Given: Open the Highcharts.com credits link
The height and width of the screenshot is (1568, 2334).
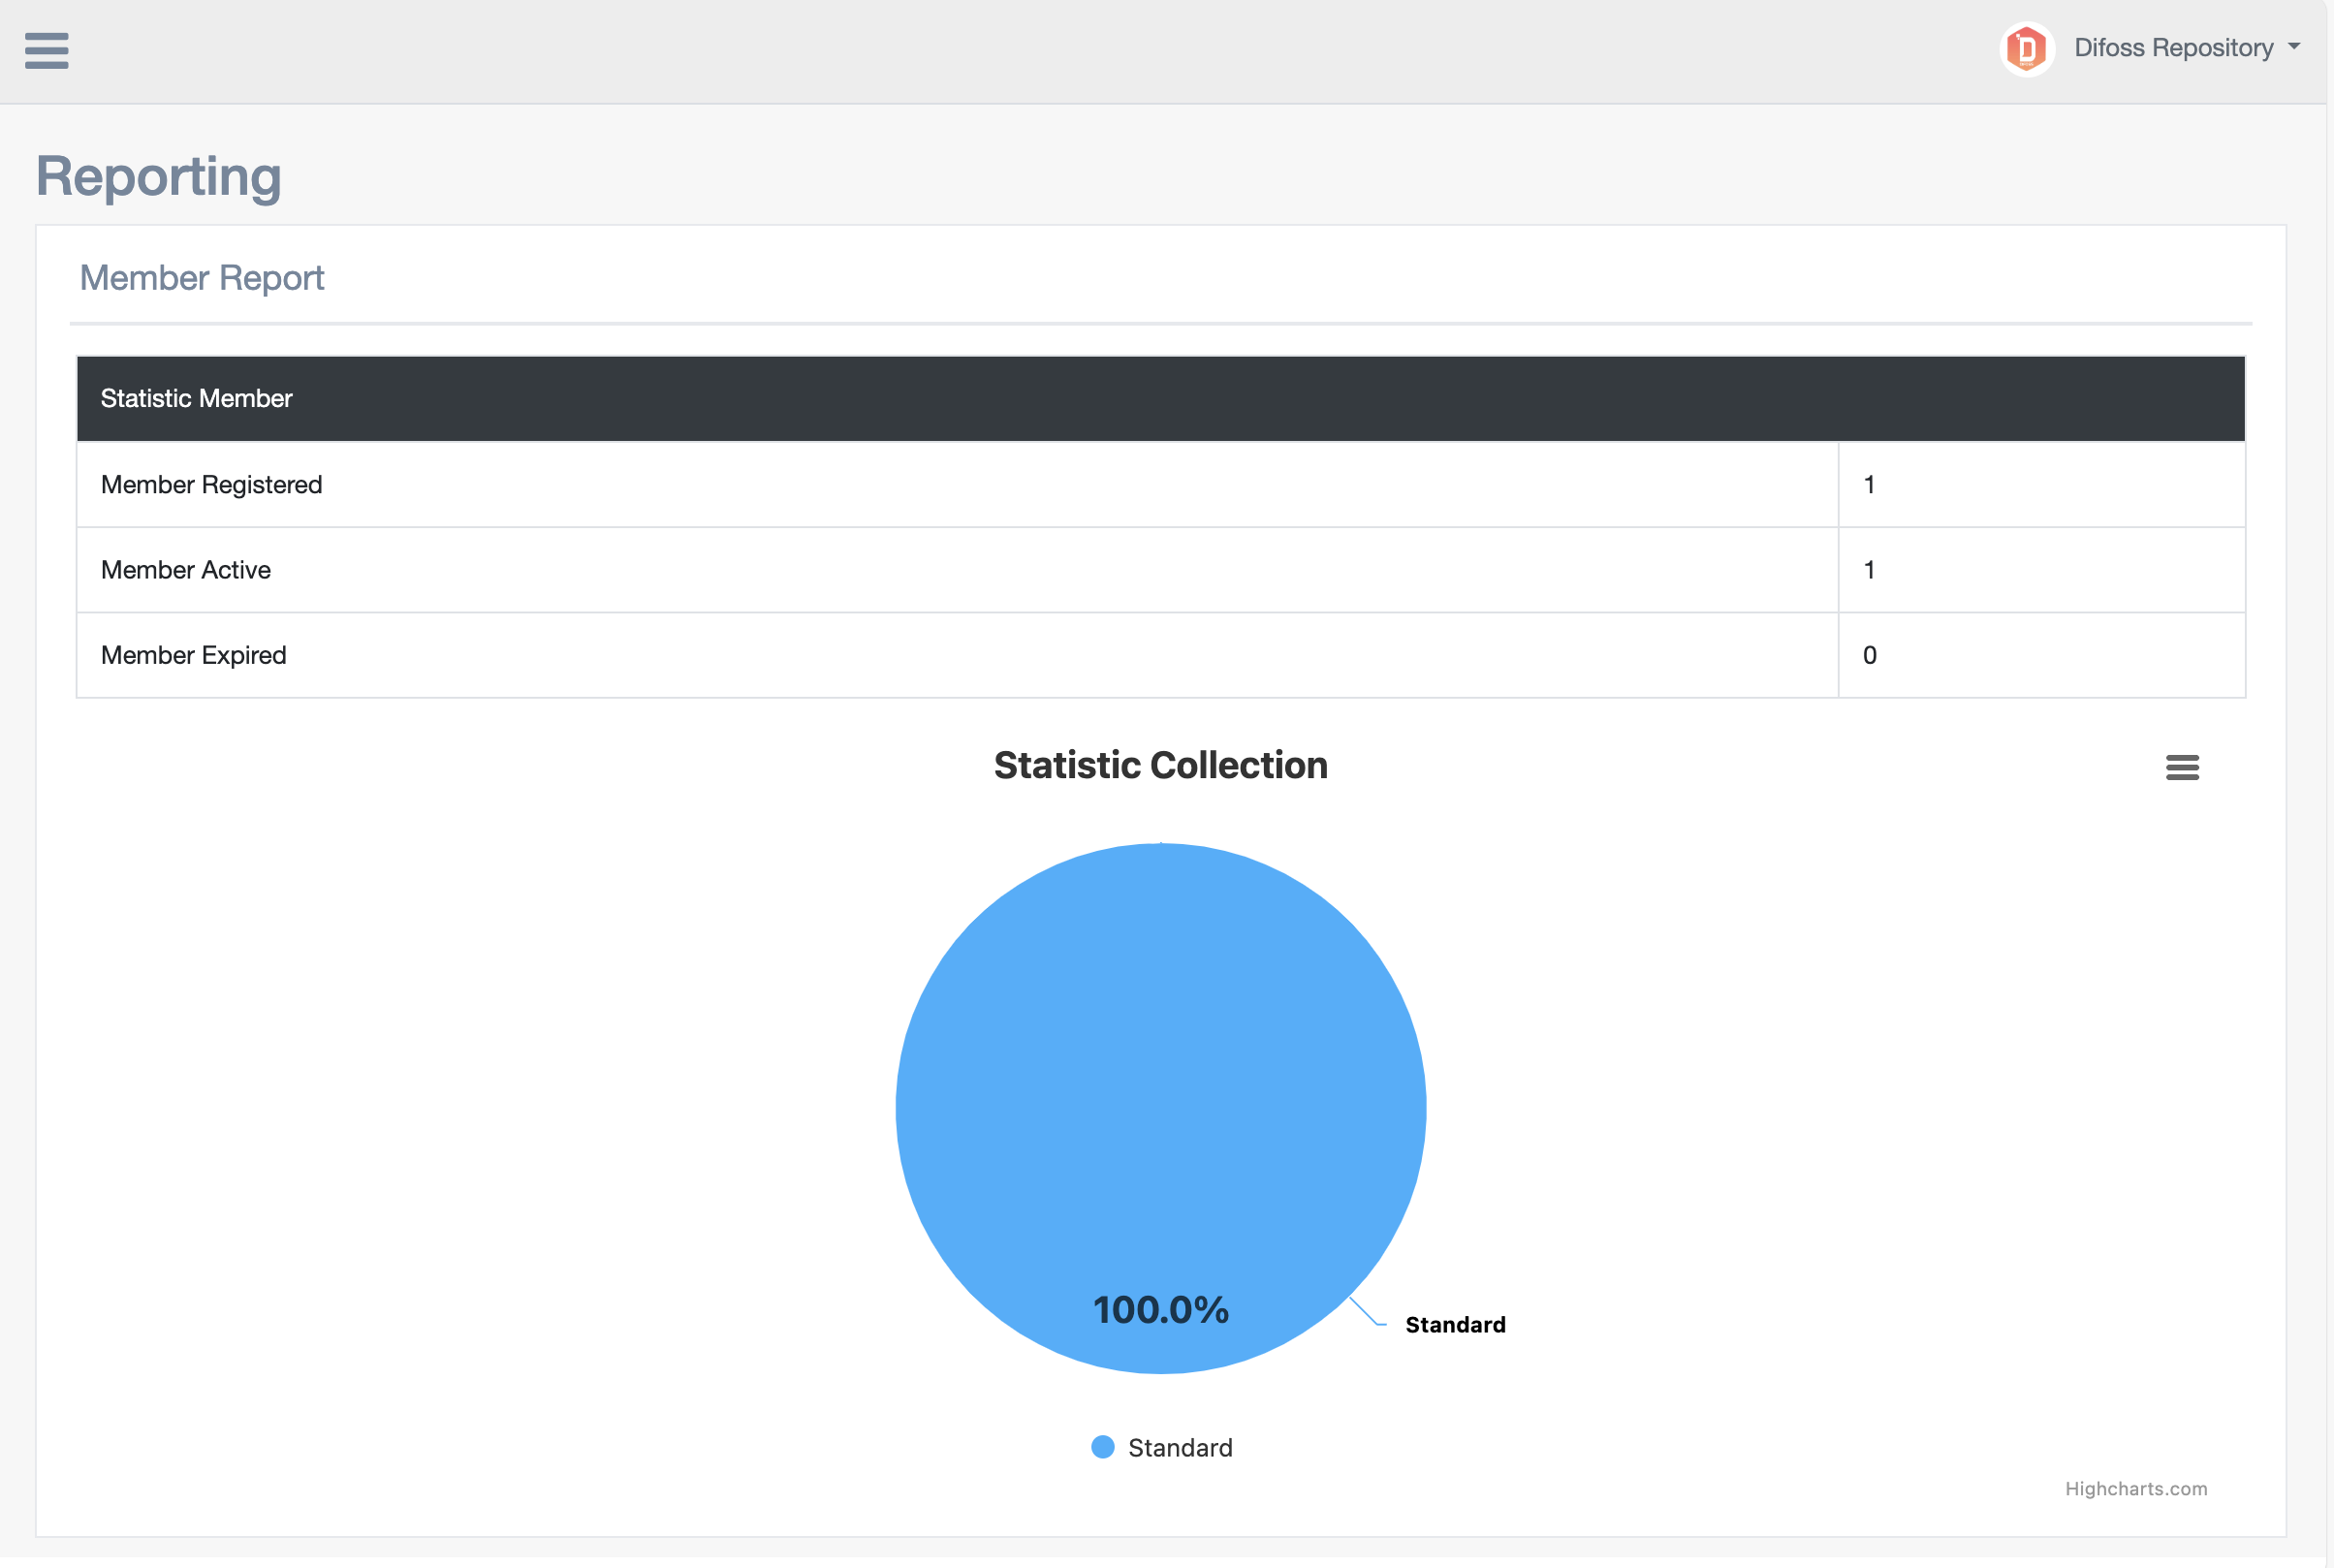Looking at the screenshot, I should coord(2135,1488).
